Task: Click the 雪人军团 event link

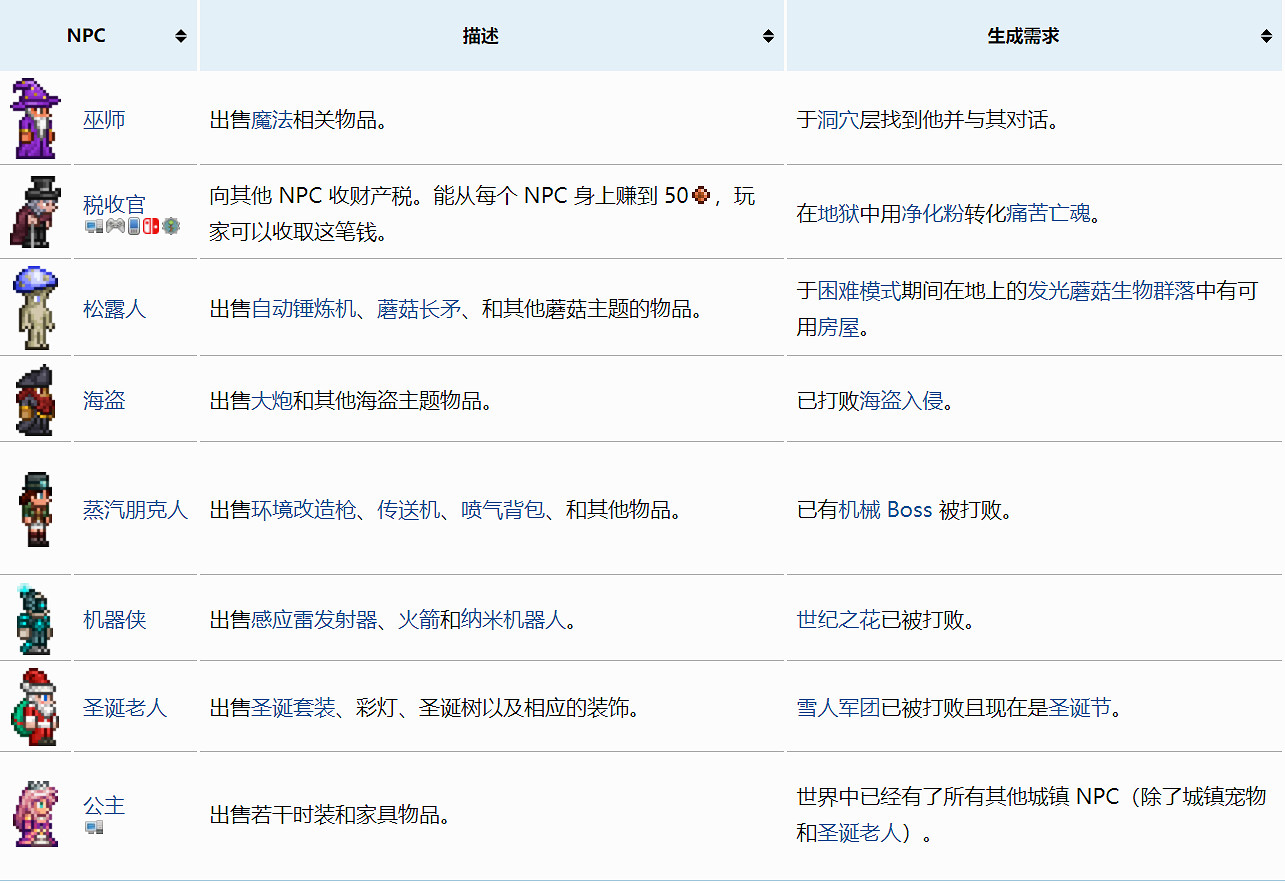Action: (x=838, y=708)
